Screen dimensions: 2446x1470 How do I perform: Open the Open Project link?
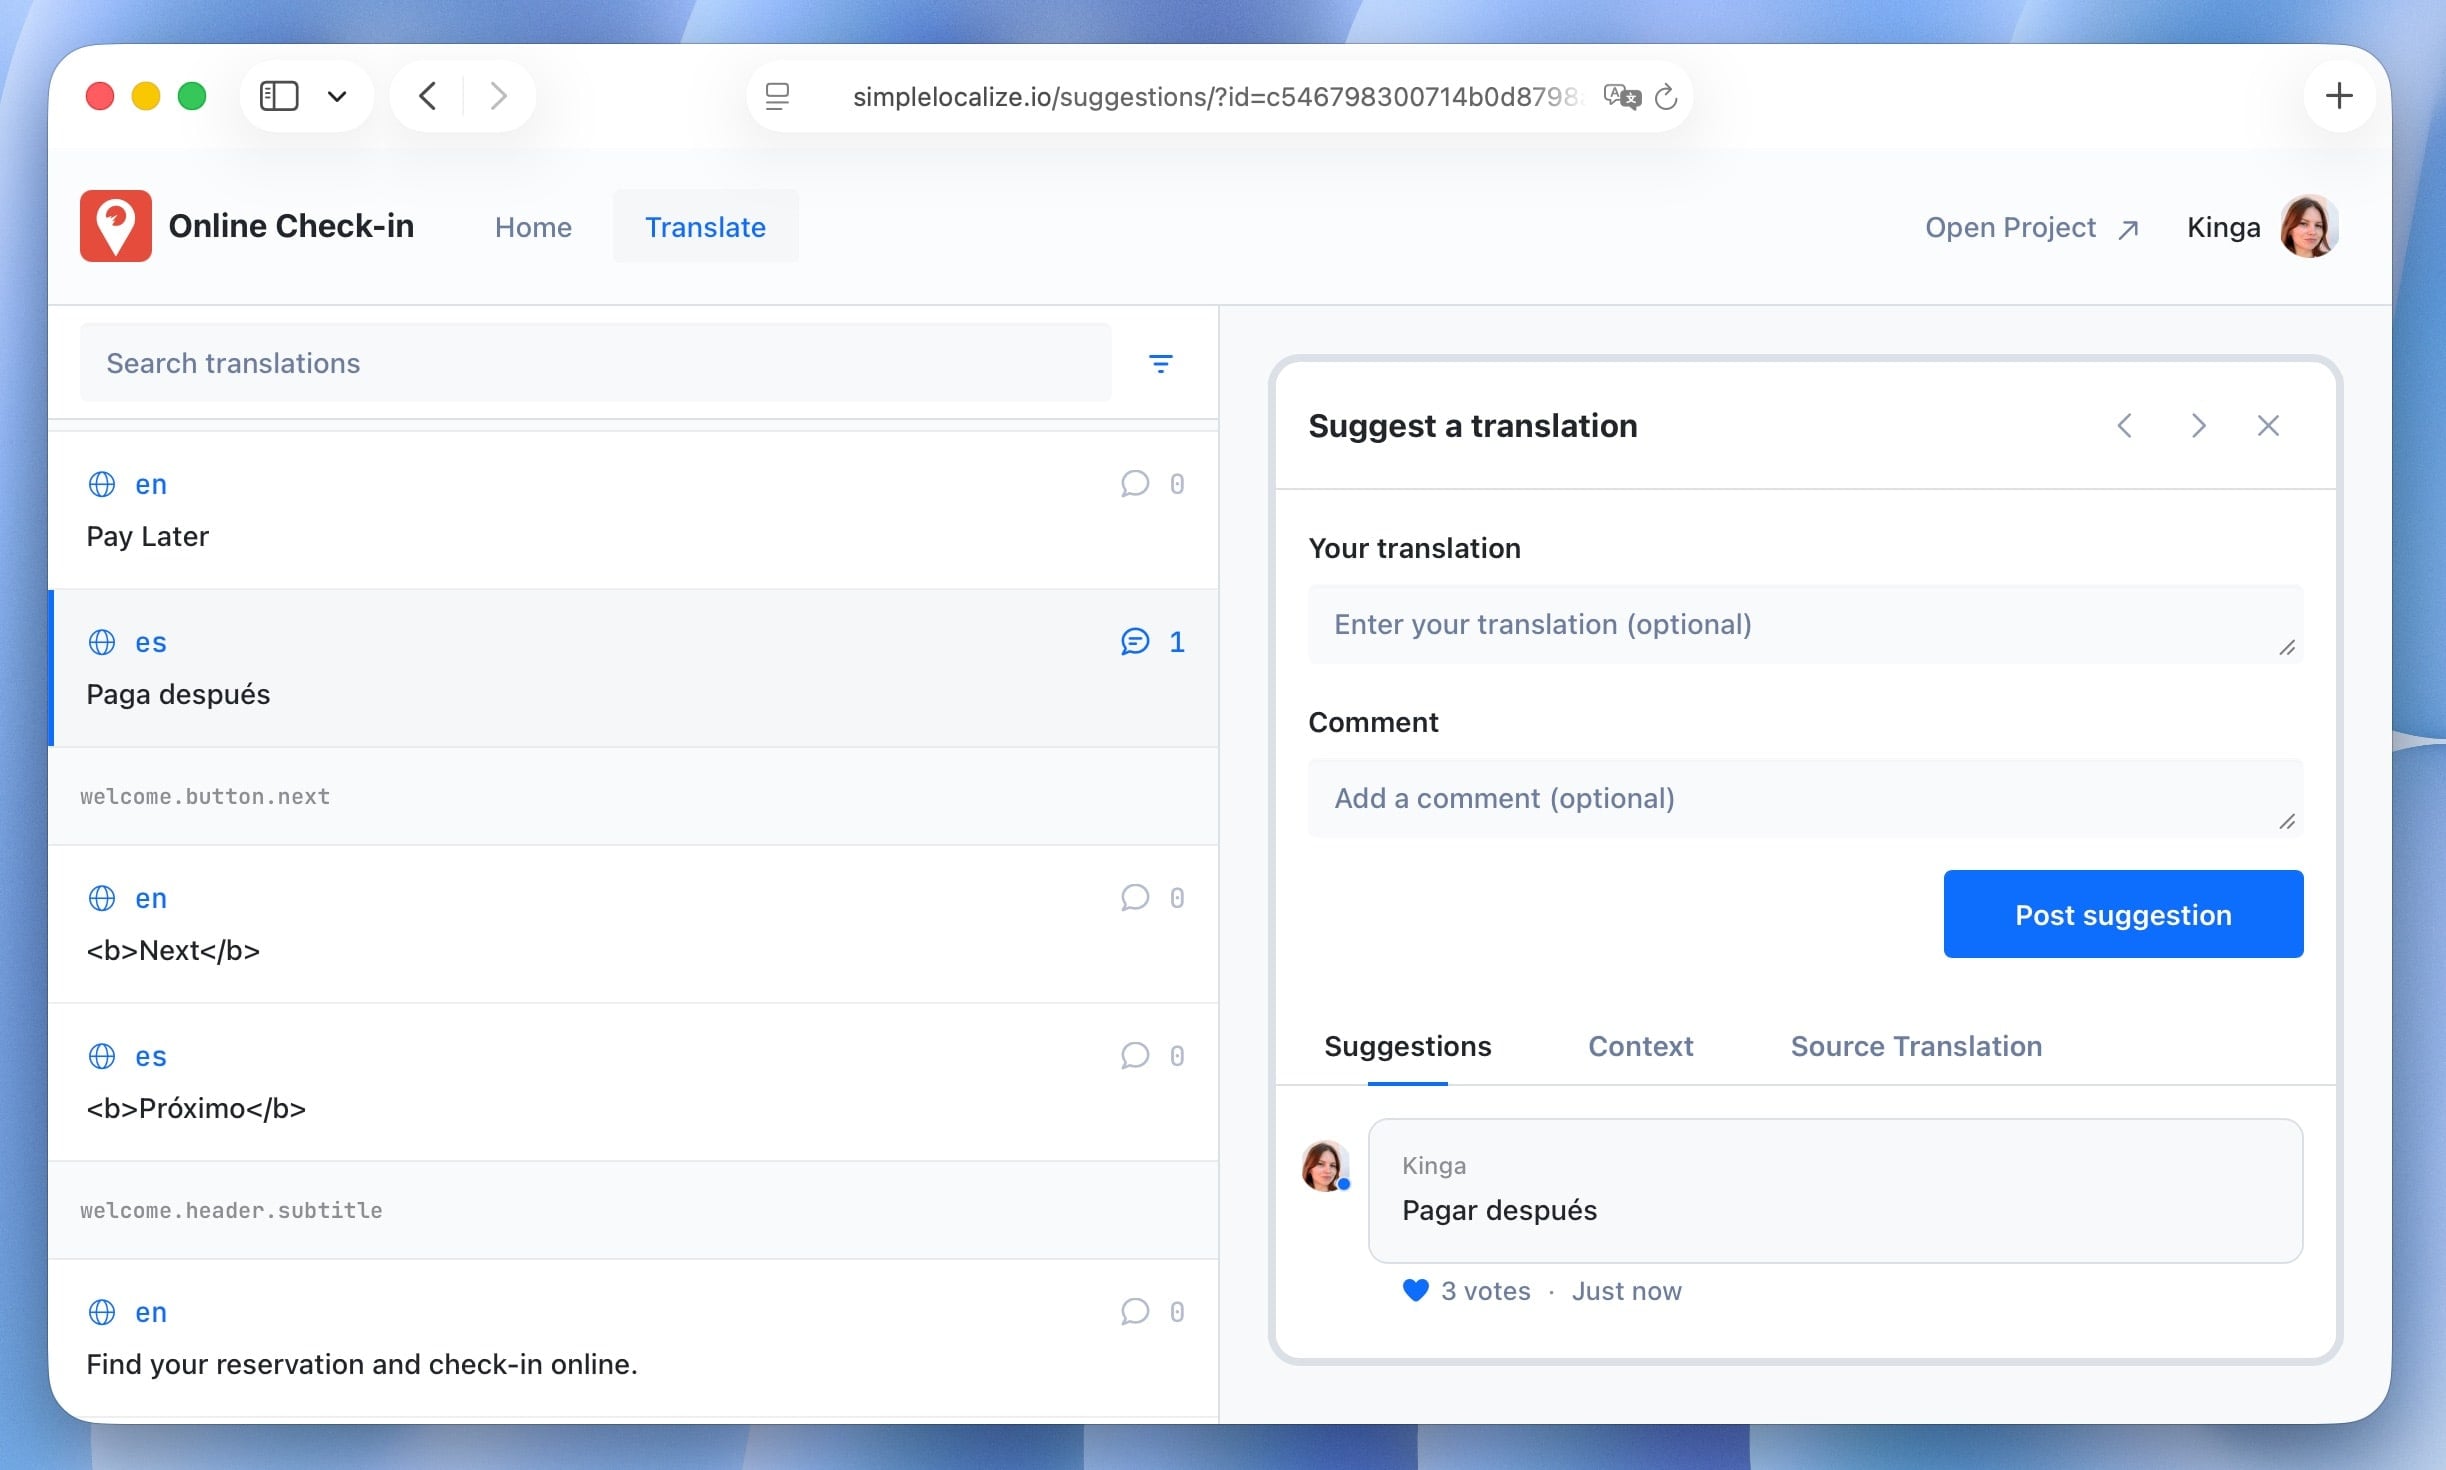[x=2031, y=227]
